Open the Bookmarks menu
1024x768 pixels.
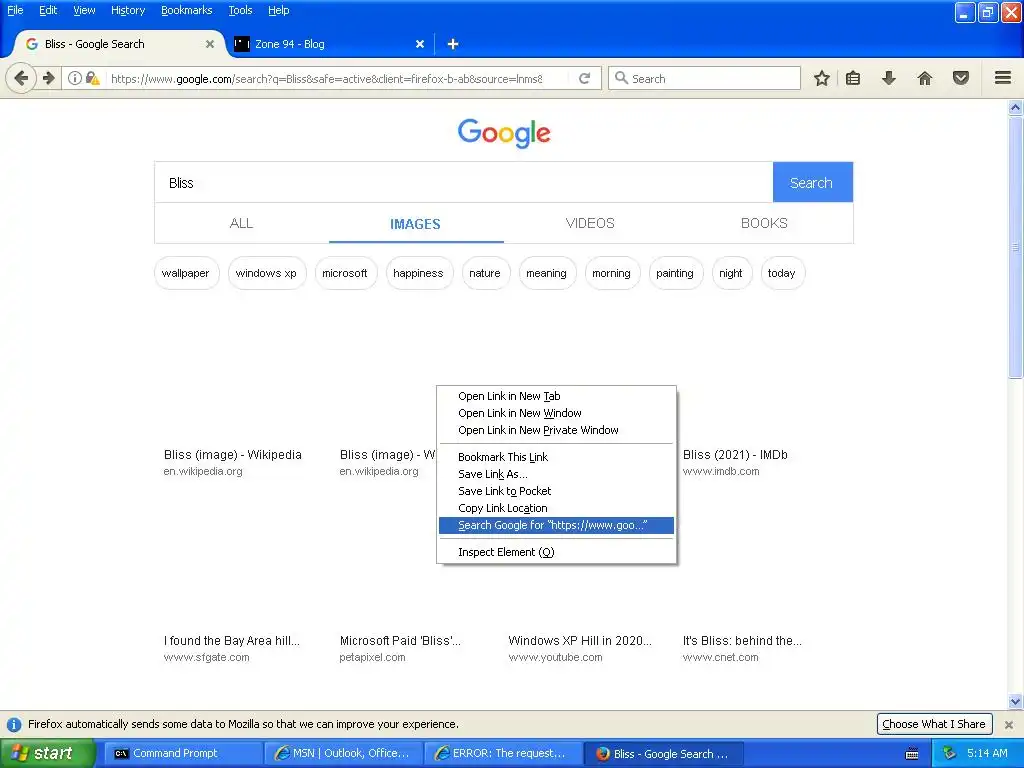click(186, 10)
